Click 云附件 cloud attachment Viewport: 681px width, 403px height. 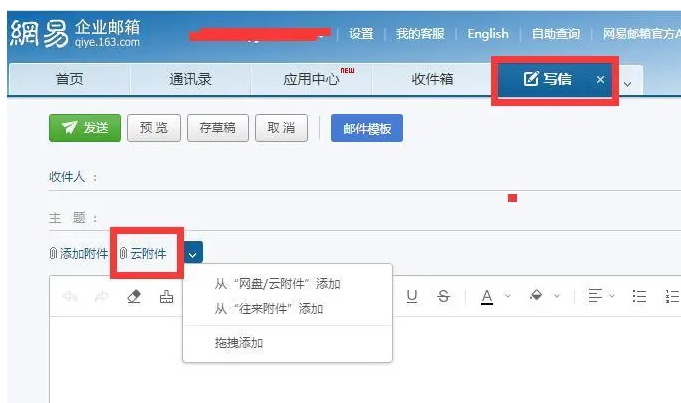point(143,254)
